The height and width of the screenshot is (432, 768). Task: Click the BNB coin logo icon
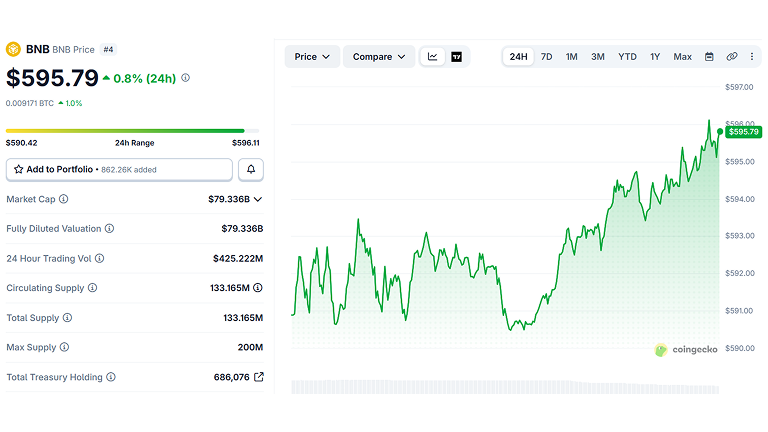pyautogui.click(x=13, y=49)
